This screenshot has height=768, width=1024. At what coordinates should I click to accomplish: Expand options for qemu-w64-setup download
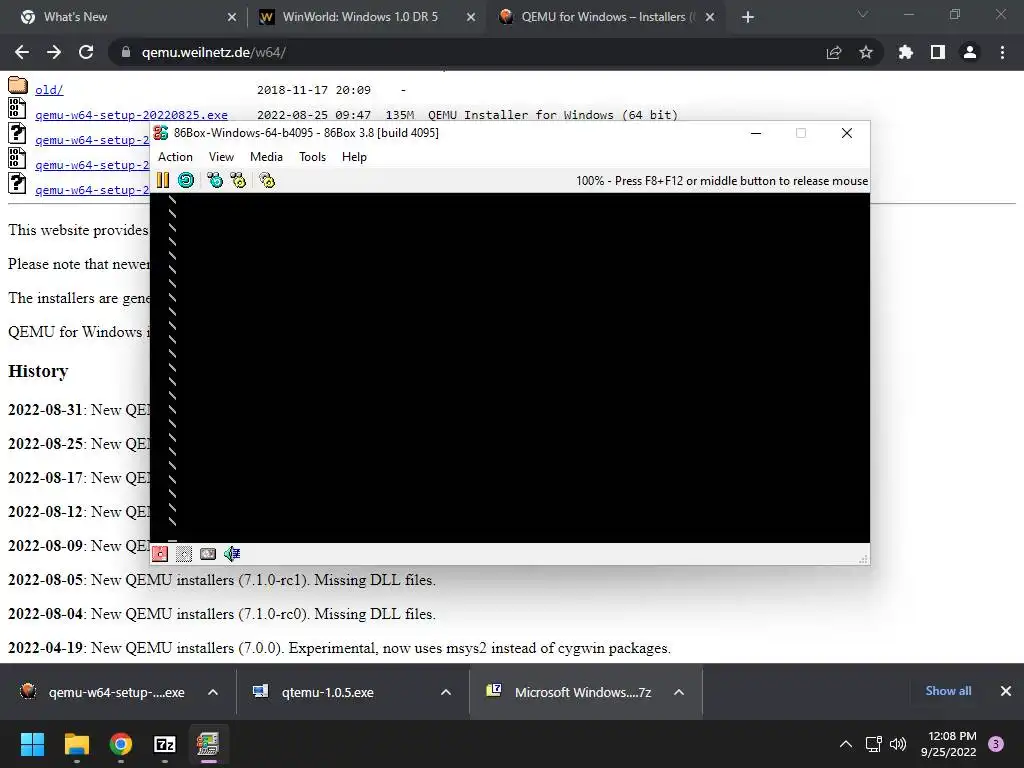213,692
